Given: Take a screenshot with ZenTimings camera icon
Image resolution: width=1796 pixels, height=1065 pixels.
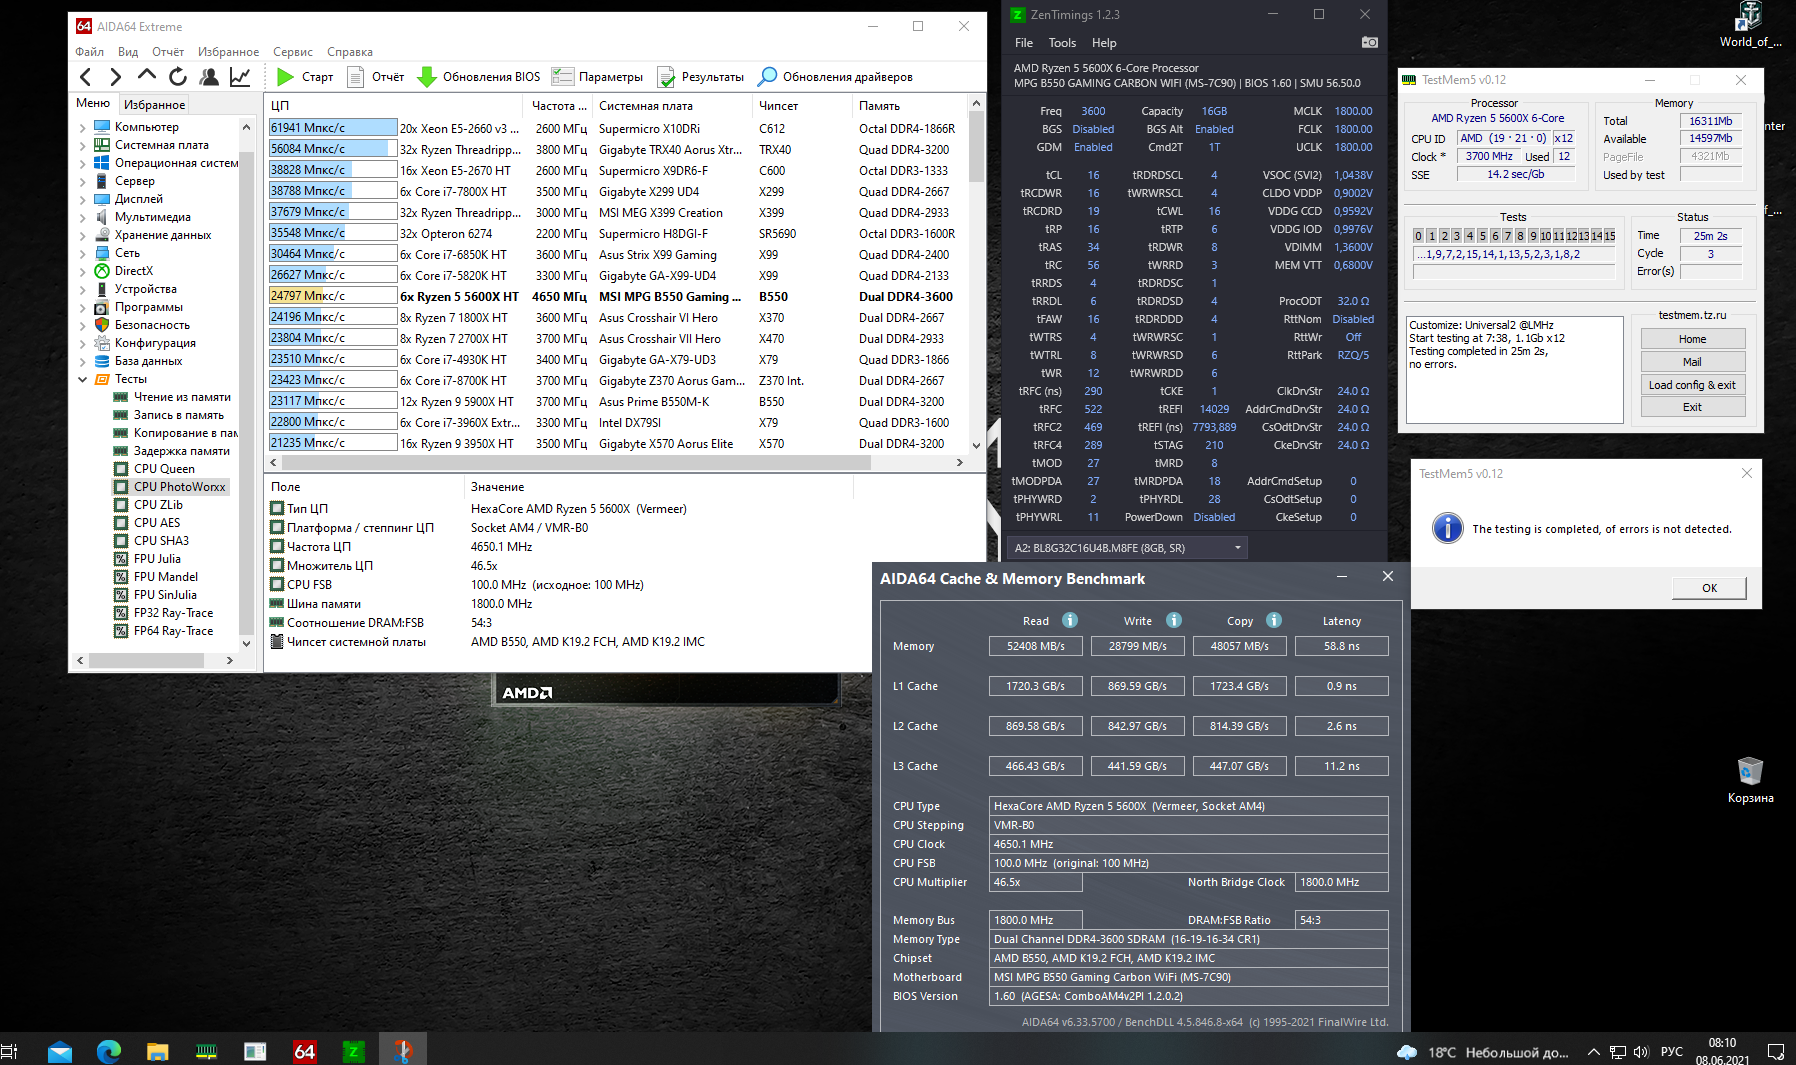Looking at the screenshot, I should [1370, 42].
